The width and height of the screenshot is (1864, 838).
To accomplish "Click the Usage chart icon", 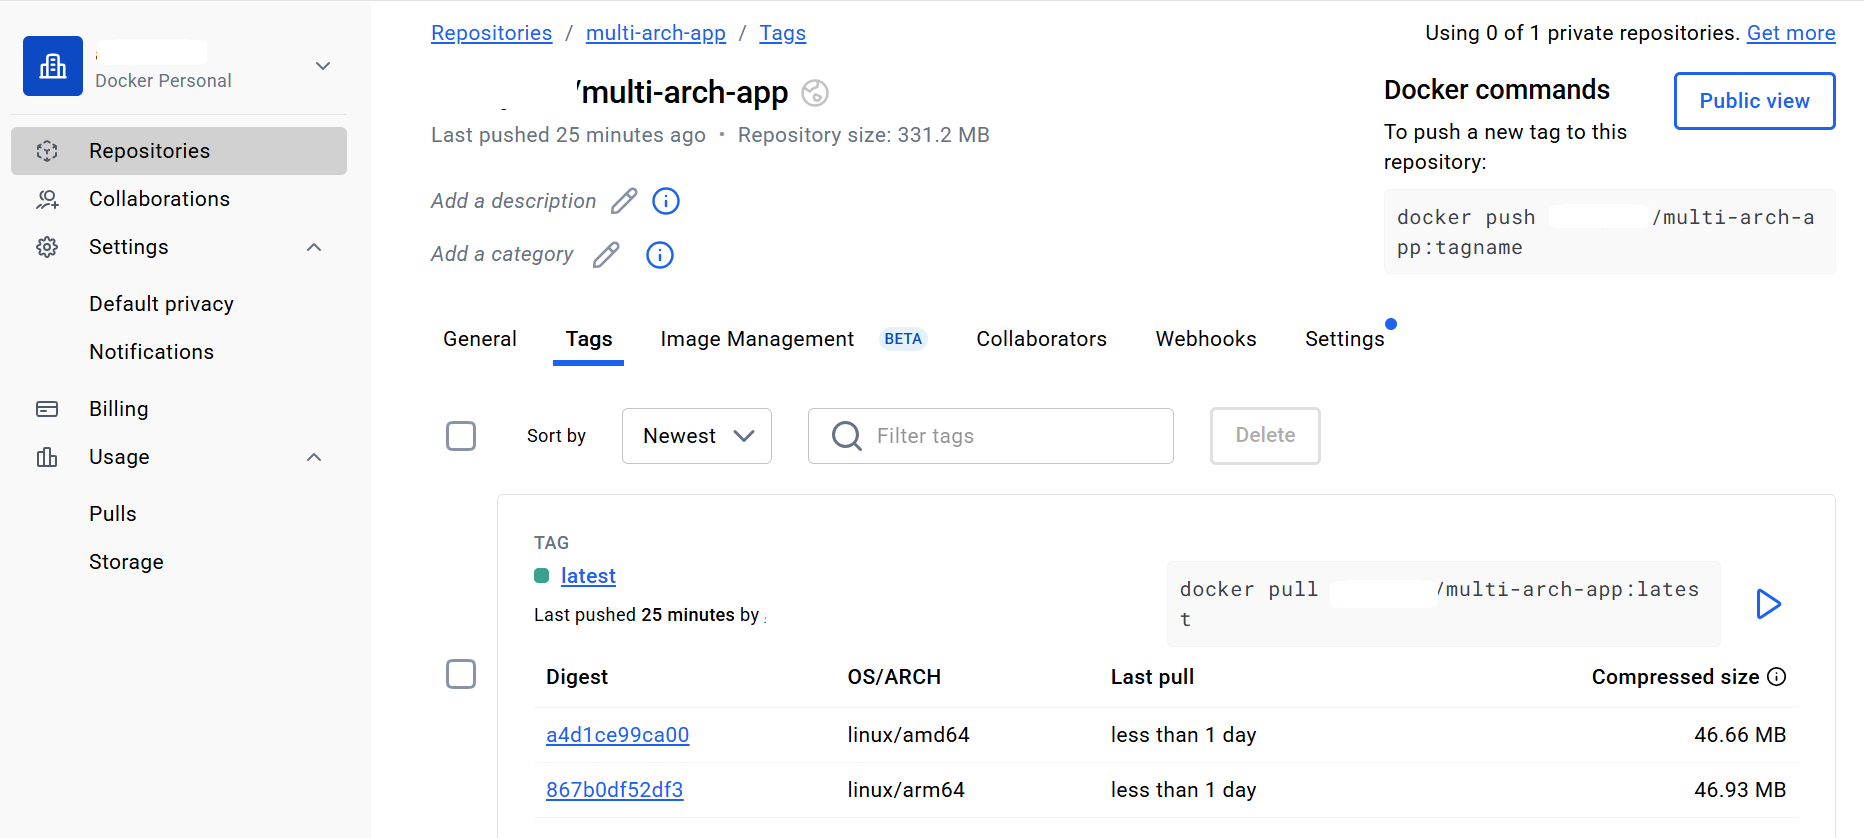I will tap(47, 457).
